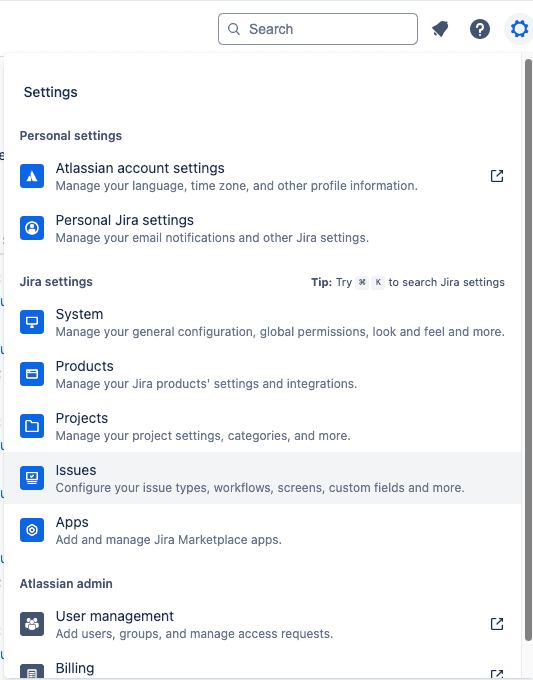Click 'Manage your email notifications' description text
Viewport: 533px width, 680px height.
[x=212, y=238]
